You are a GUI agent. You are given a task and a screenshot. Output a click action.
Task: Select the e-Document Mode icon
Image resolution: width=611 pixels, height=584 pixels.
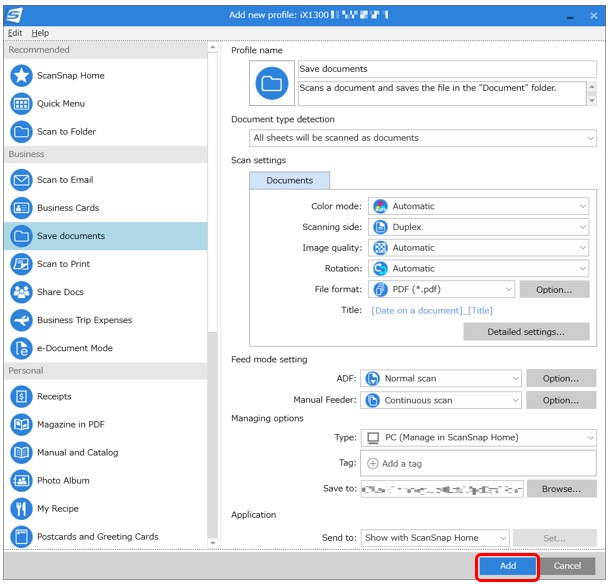tap(21, 348)
